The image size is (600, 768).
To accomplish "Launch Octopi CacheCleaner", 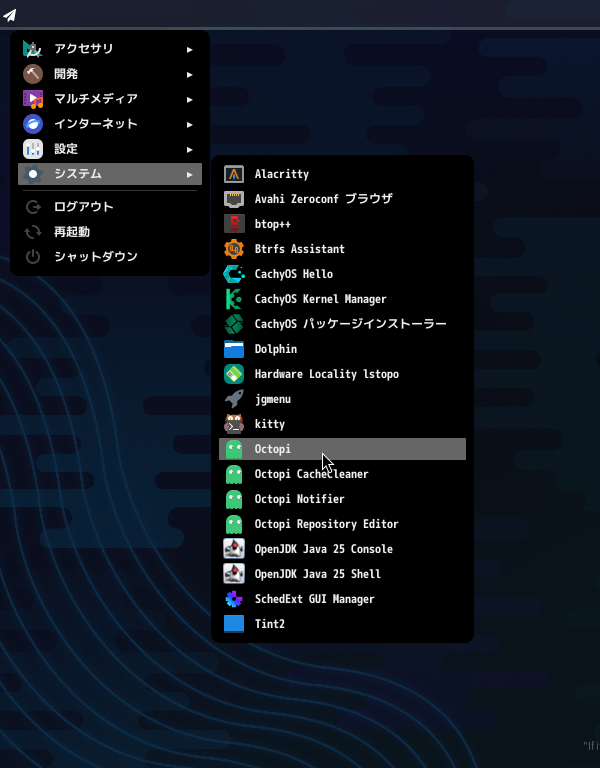I will [342, 474].
